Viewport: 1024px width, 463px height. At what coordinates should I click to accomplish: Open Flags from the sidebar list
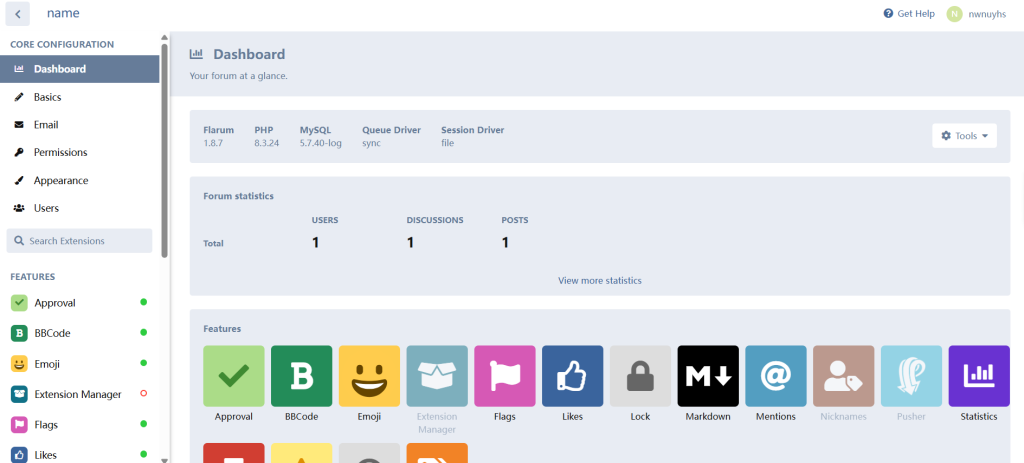80,424
